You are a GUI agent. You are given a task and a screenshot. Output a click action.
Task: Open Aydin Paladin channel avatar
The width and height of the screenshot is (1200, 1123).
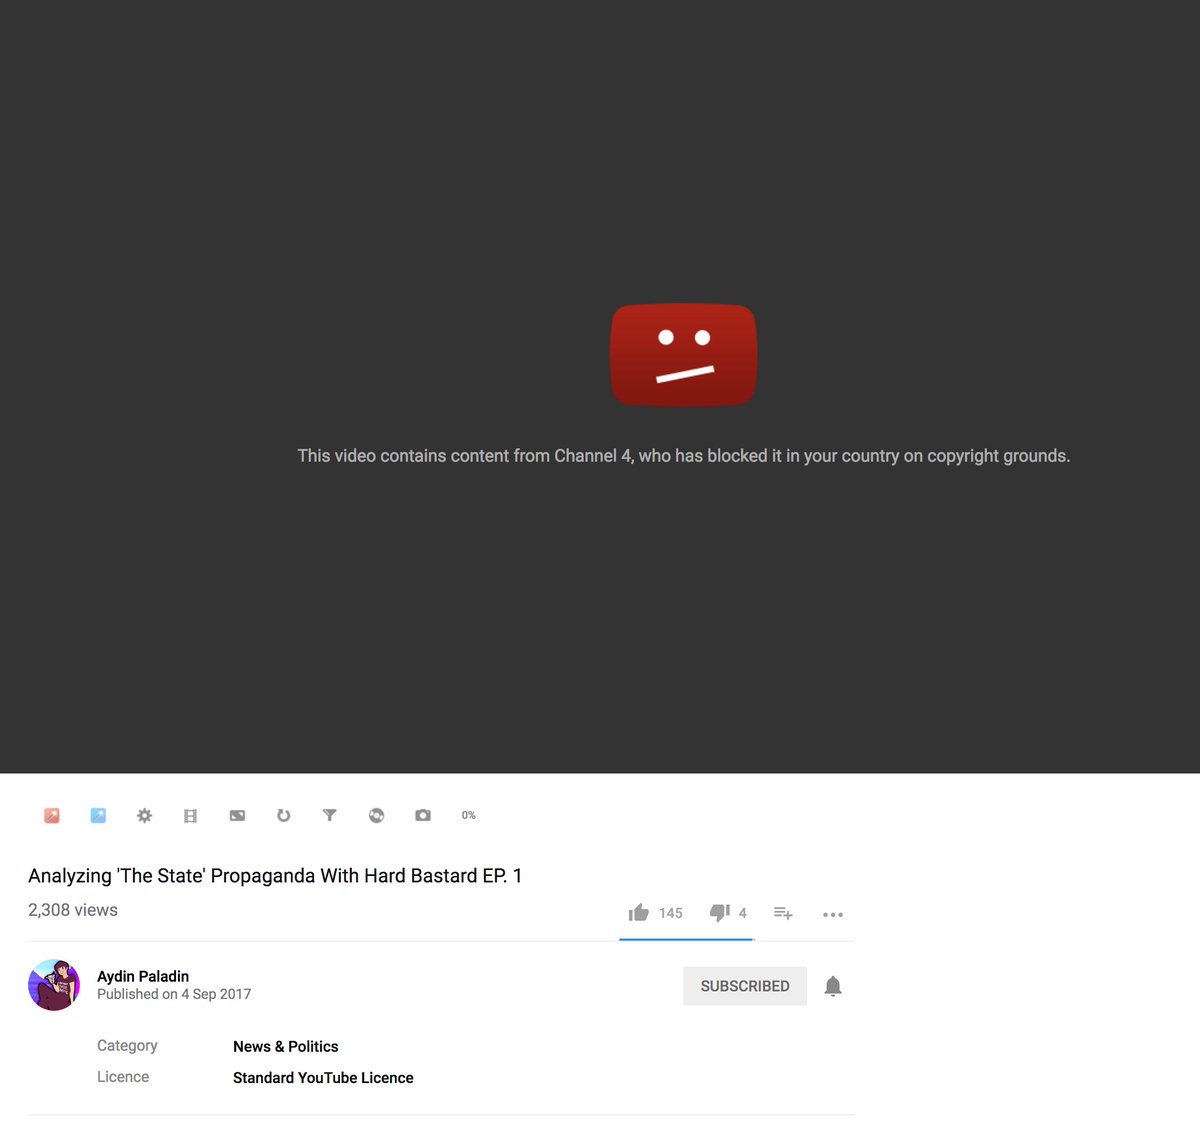[x=54, y=985]
